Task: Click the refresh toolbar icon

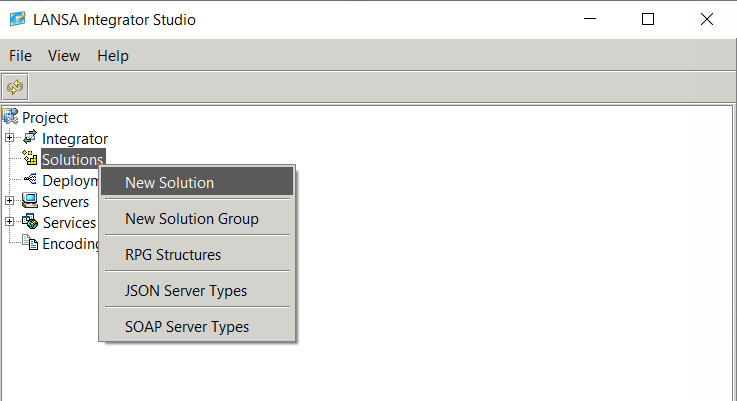Action: 15,87
